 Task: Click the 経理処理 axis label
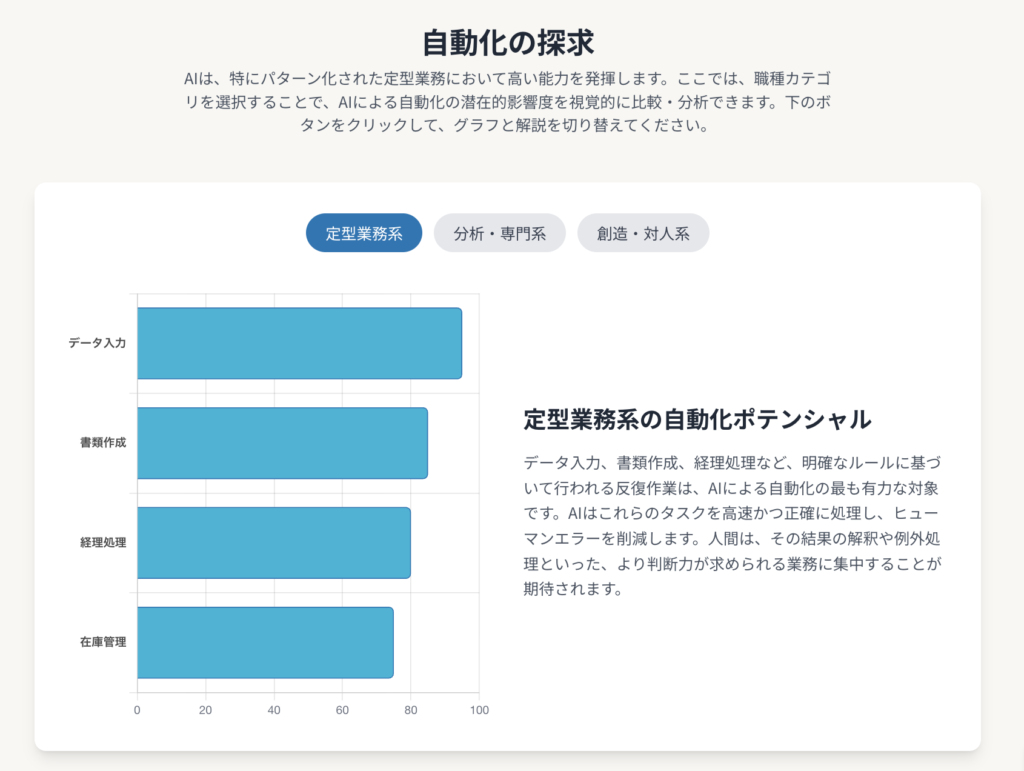(103, 542)
